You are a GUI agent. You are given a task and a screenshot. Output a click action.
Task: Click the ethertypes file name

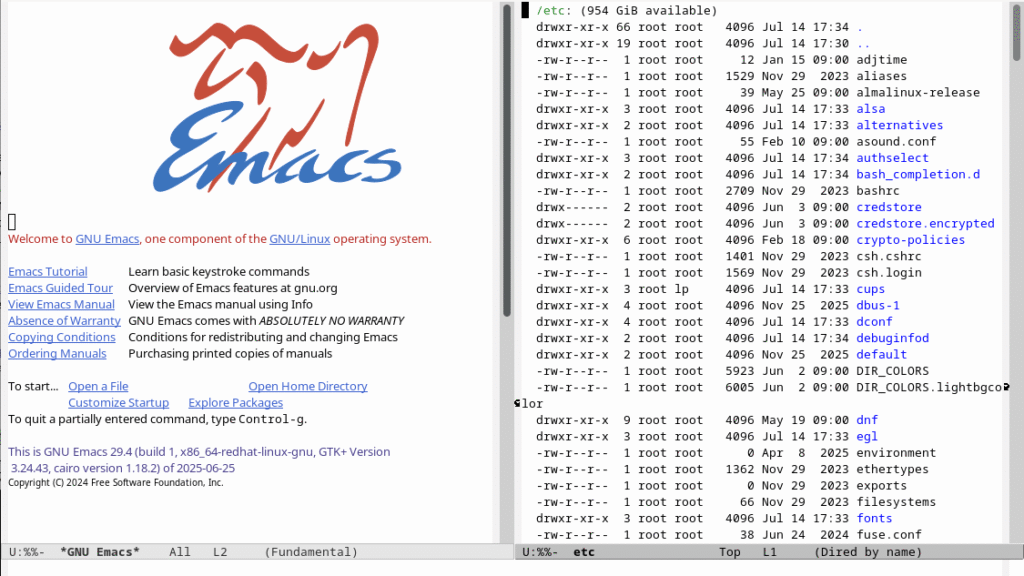coord(892,469)
